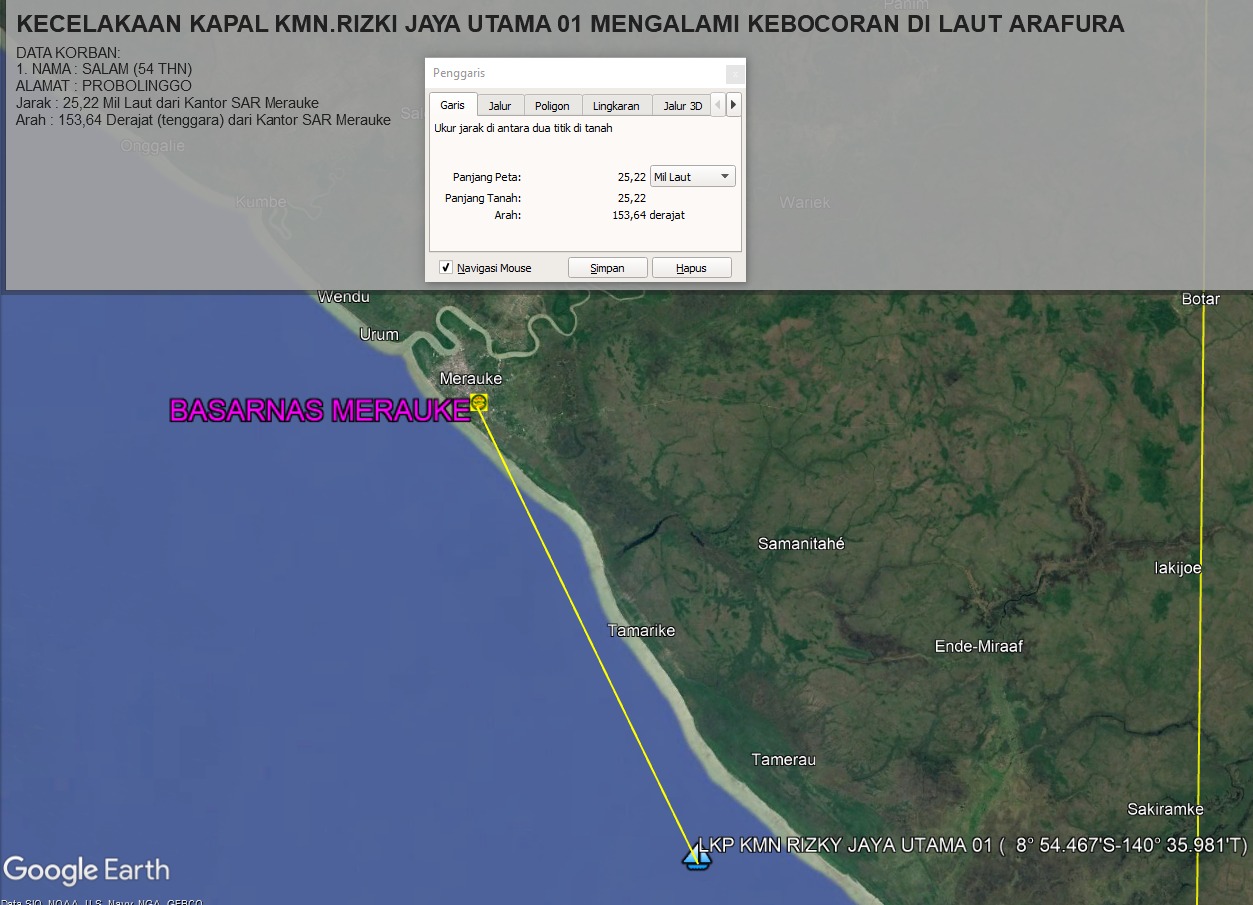Screen dimensions: 1253x905
Task: Click the Hapus button
Action: click(x=692, y=268)
